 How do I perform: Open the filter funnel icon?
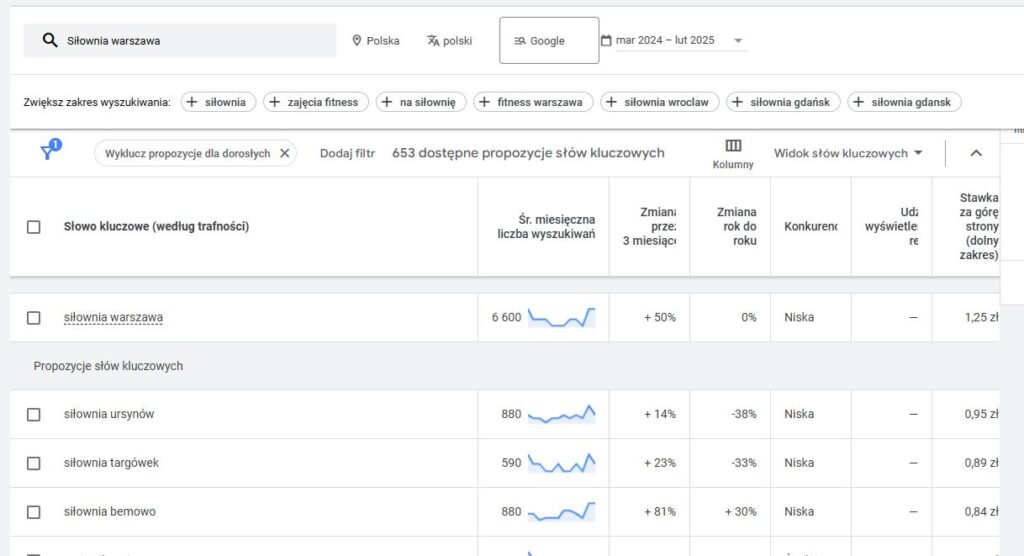[x=47, y=152]
